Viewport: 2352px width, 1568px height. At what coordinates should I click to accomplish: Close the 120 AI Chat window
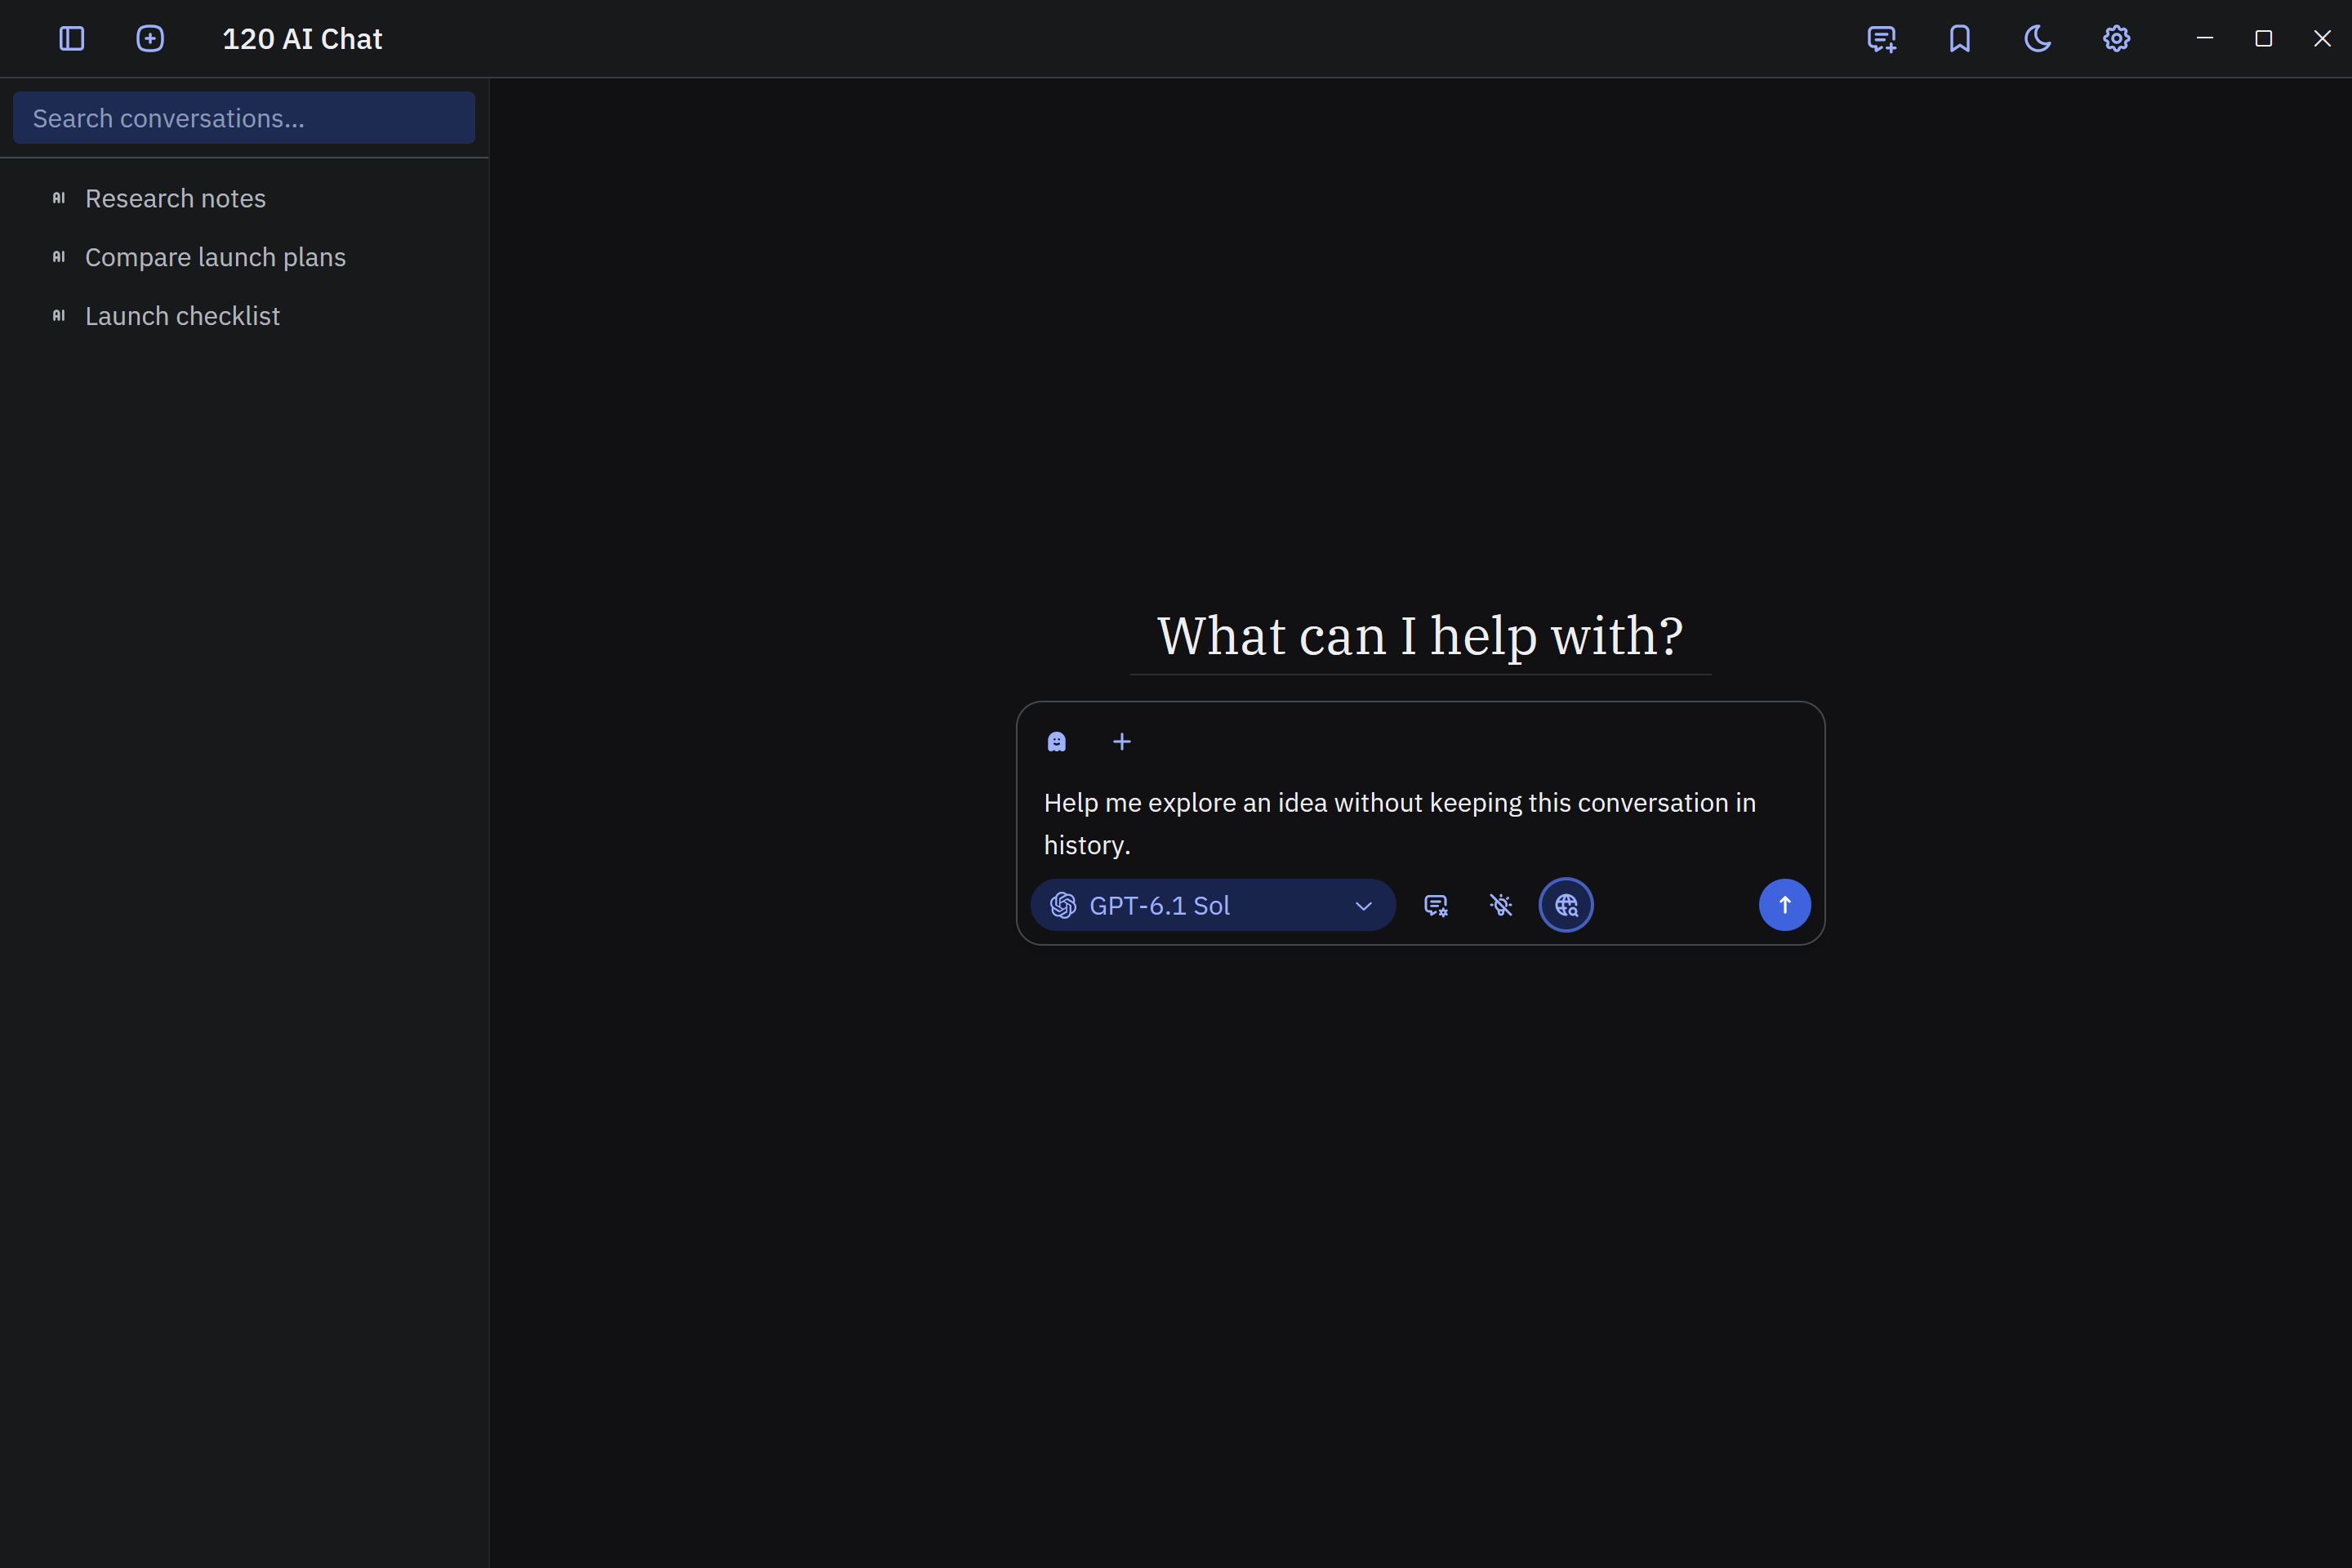coord(2322,39)
